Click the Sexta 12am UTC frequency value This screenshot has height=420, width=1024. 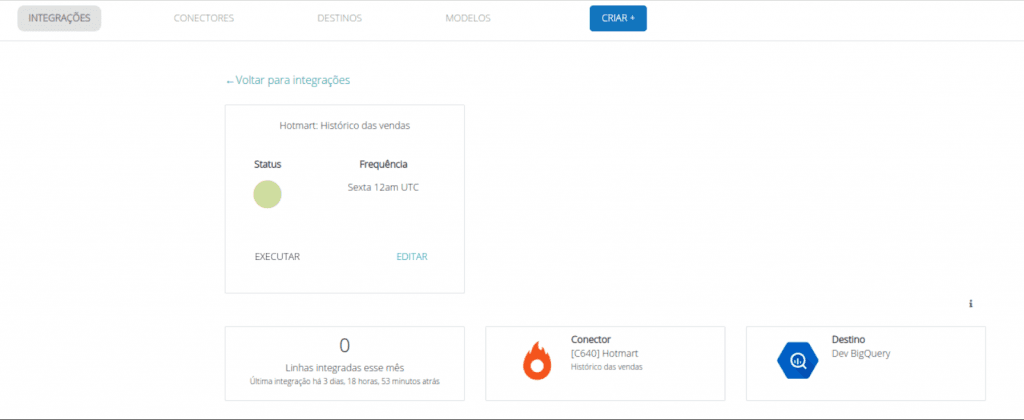pyautogui.click(x=383, y=187)
